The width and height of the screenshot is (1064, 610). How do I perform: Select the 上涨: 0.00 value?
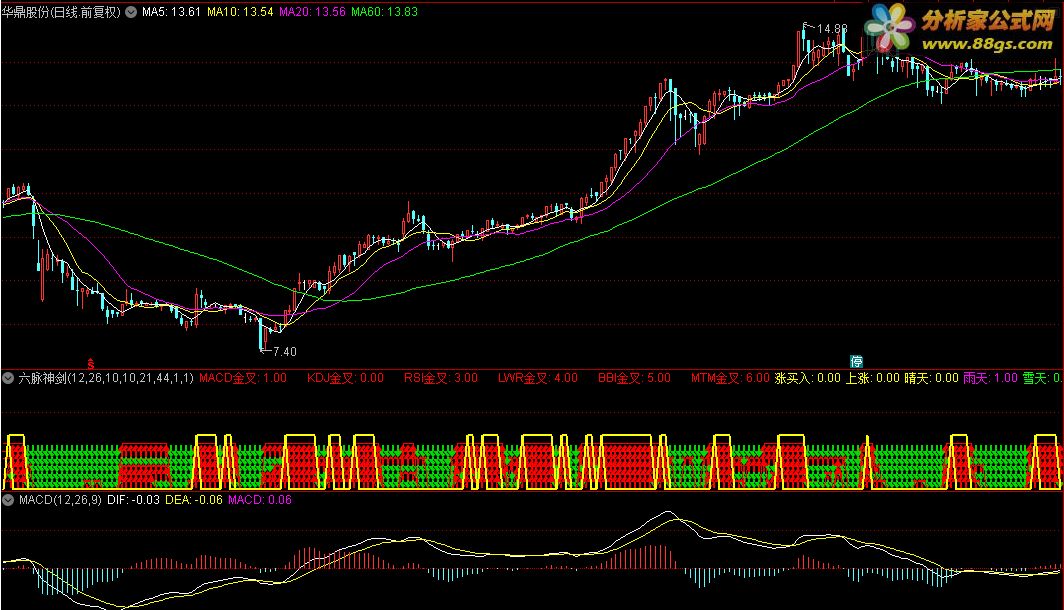(873, 378)
